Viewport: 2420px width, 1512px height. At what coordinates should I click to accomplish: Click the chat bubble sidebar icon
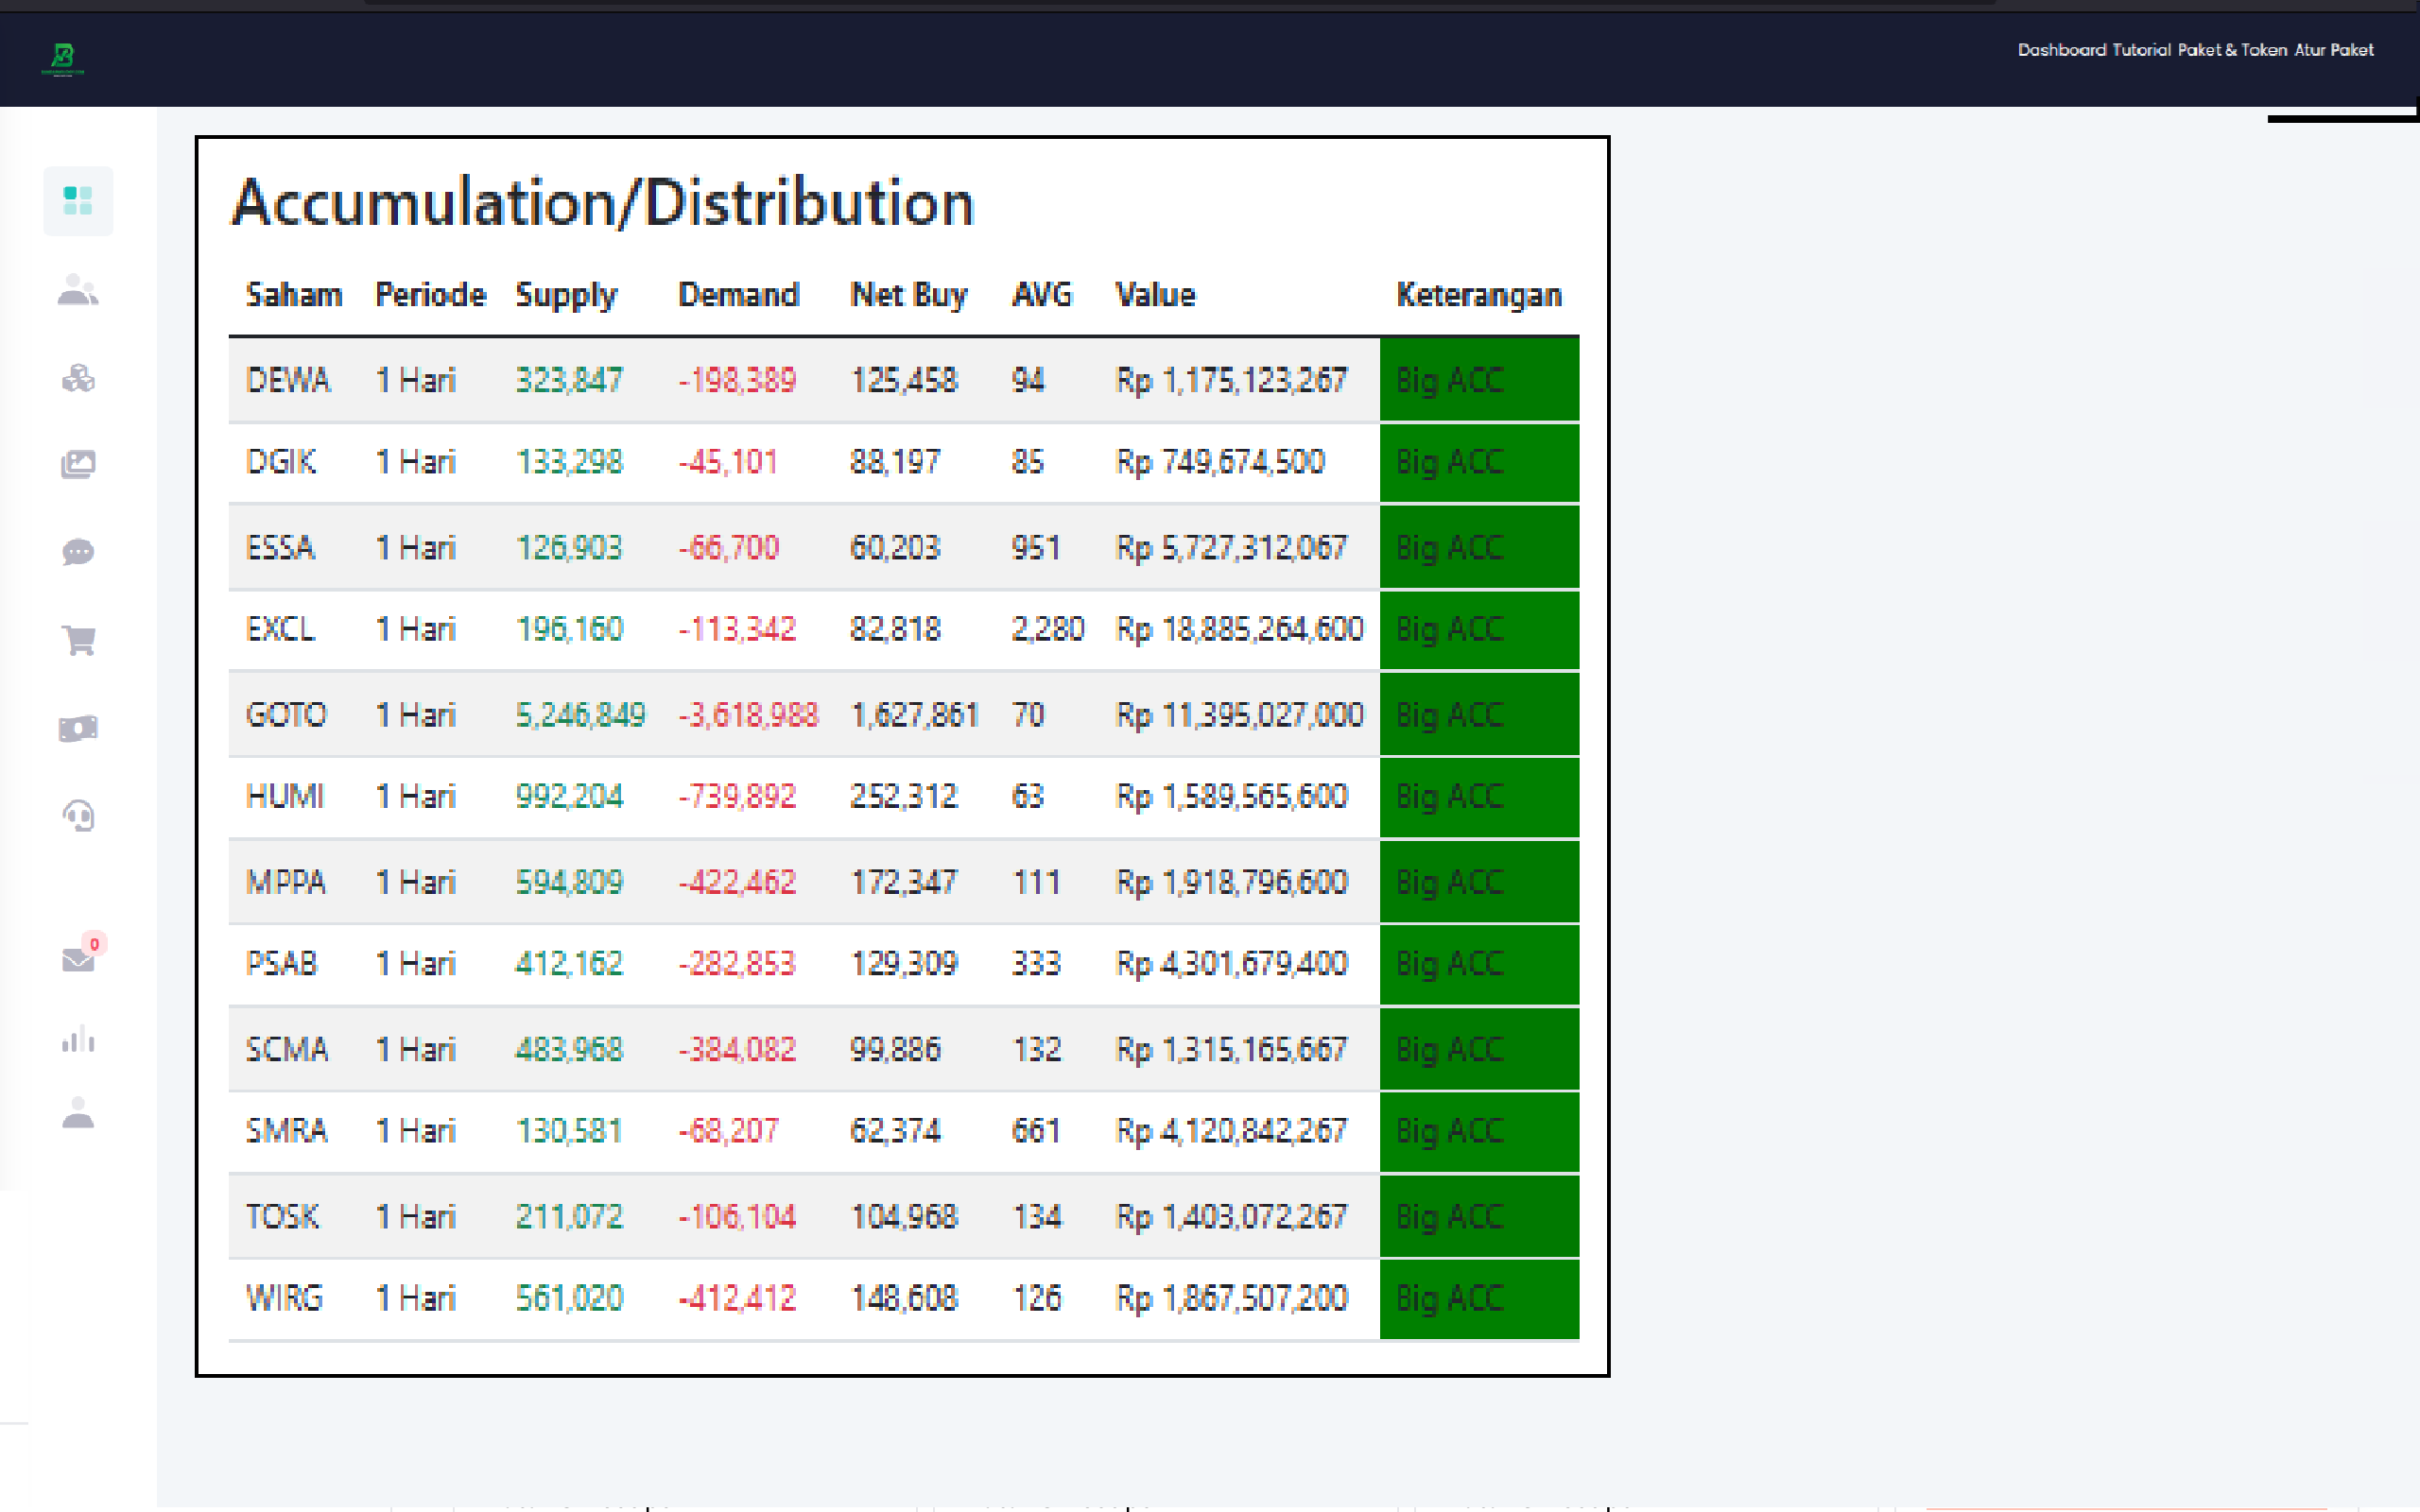pos(78,552)
